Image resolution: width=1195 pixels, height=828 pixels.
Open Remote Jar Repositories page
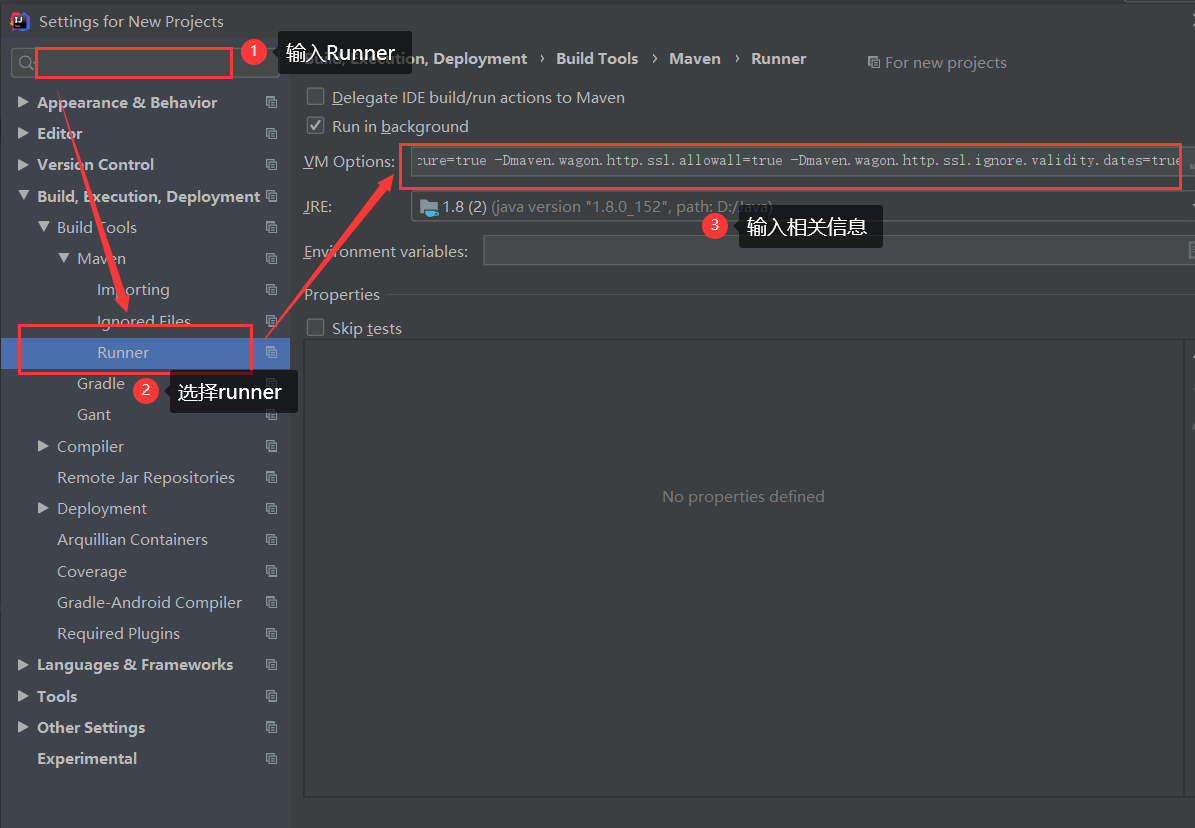[x=146, y=477]
